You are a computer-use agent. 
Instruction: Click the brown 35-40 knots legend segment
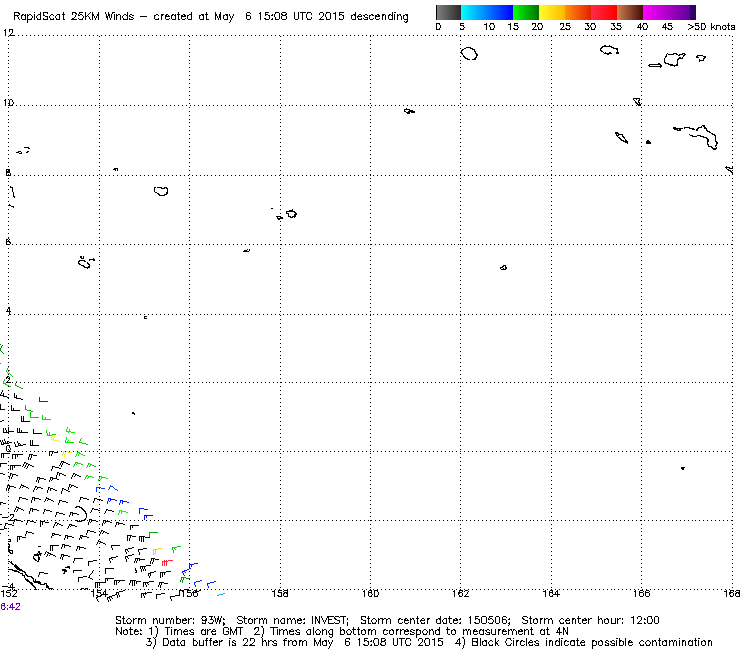coord(630,12)
